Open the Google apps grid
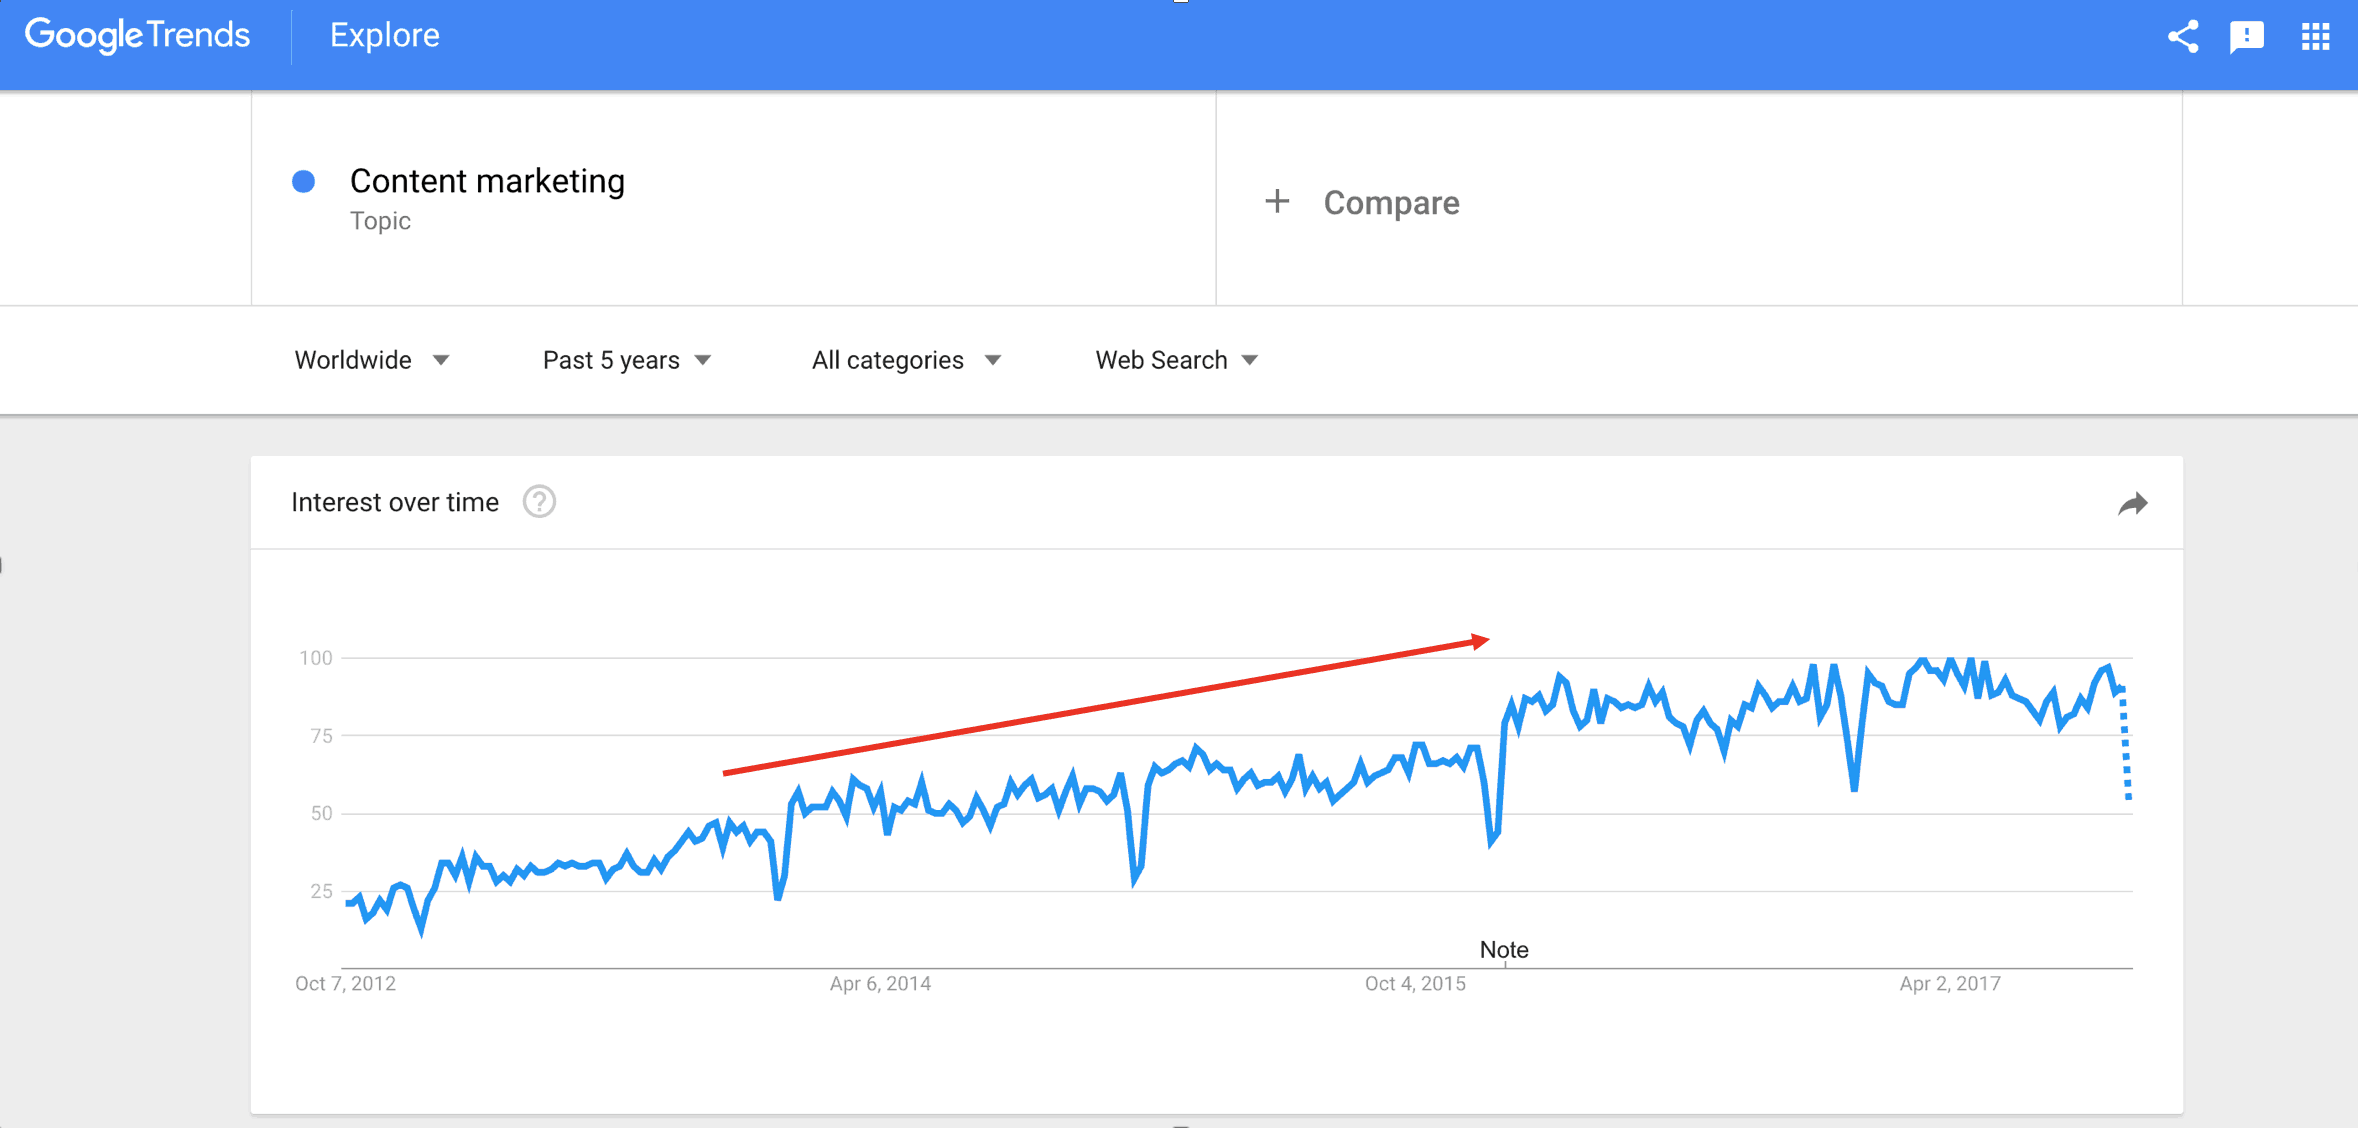2358x1128 pixels. [2315, 37]
